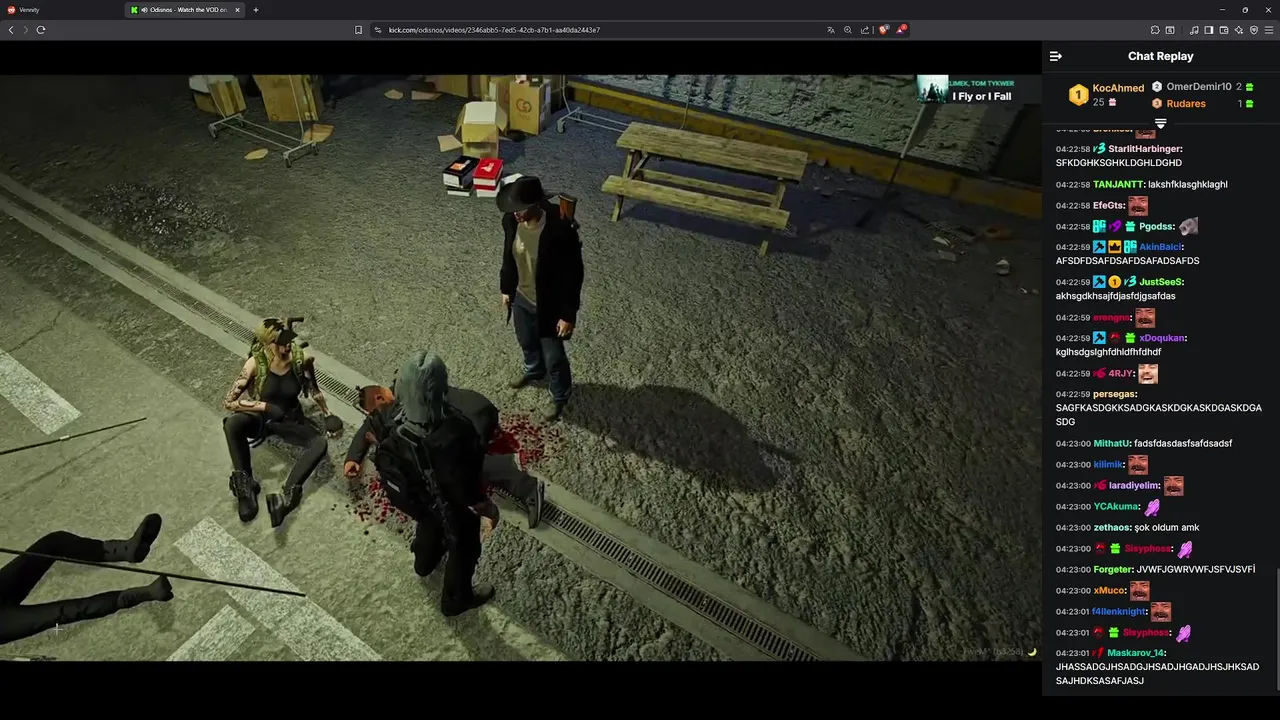Click the pink gift icon under KocAhmed
Image resolution: width=1280 pixels, height=720 pixels.
[1112, 103]
